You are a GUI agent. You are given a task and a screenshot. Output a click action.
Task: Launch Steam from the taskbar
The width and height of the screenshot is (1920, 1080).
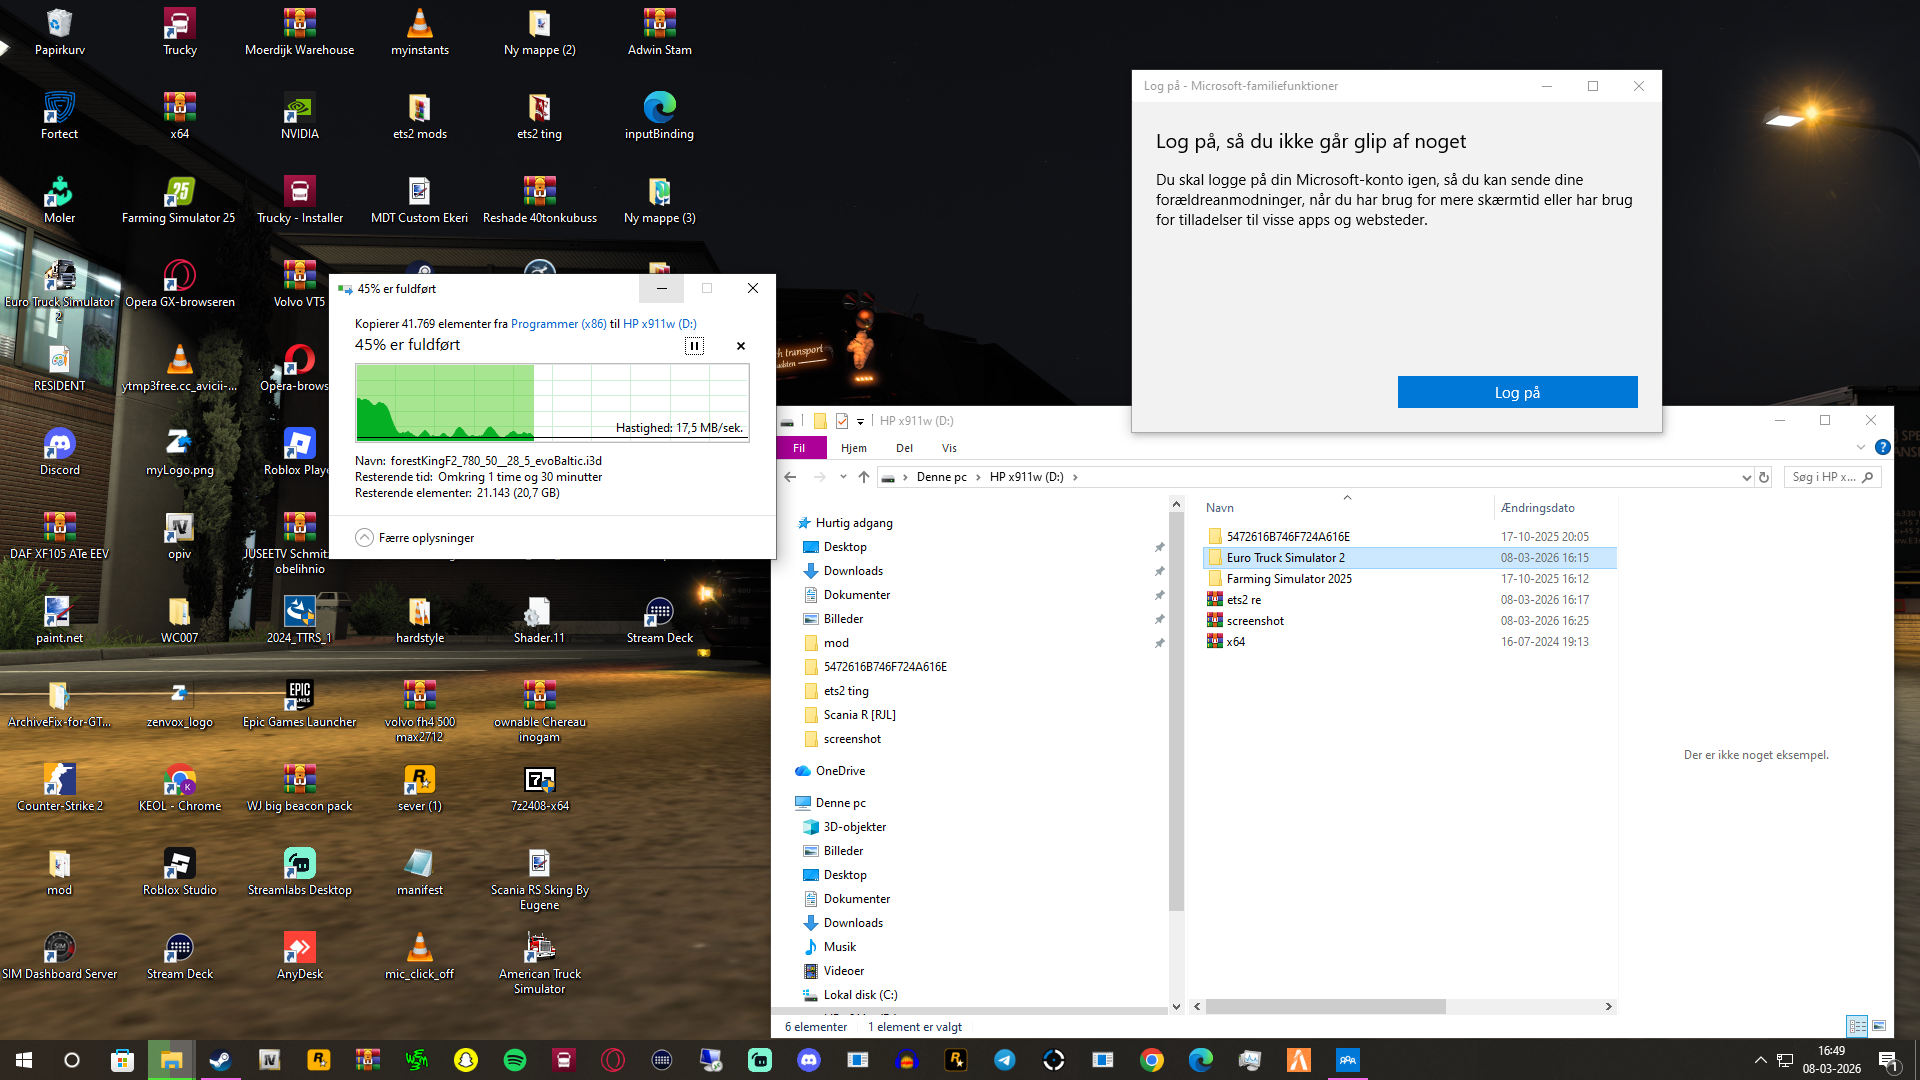[220, 1060]
